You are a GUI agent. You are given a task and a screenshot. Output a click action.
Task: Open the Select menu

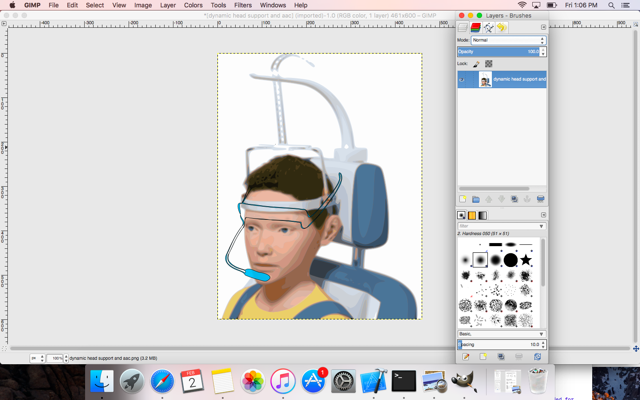point(95,5)
